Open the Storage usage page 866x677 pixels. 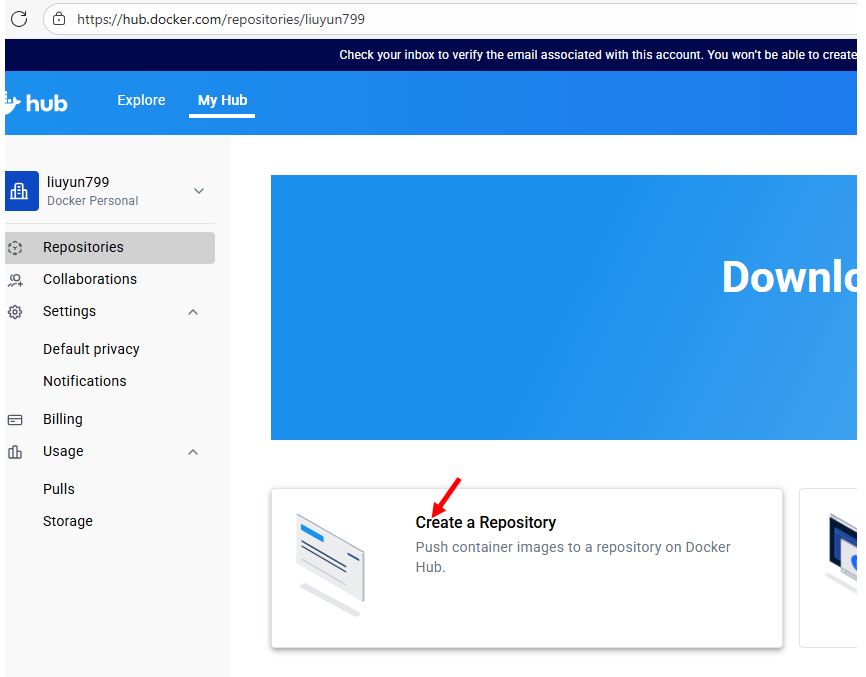tap(68, 521)
